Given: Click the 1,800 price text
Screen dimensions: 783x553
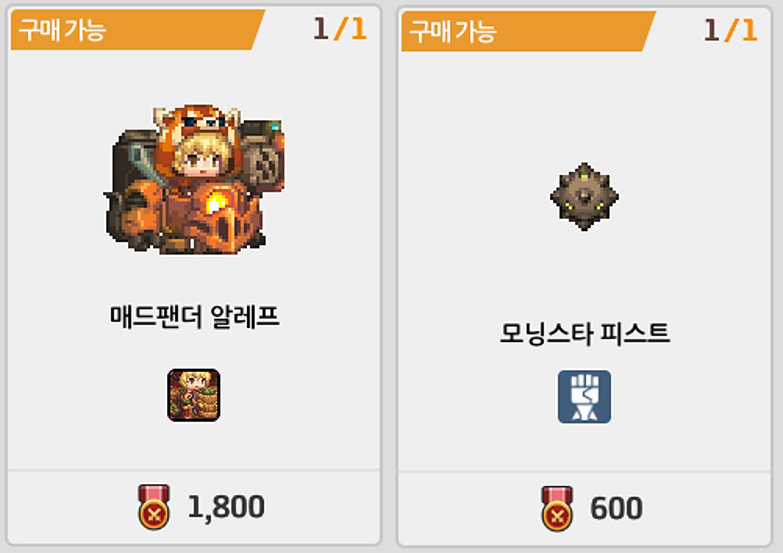Looking at the screenshot, I should [226, 507].
